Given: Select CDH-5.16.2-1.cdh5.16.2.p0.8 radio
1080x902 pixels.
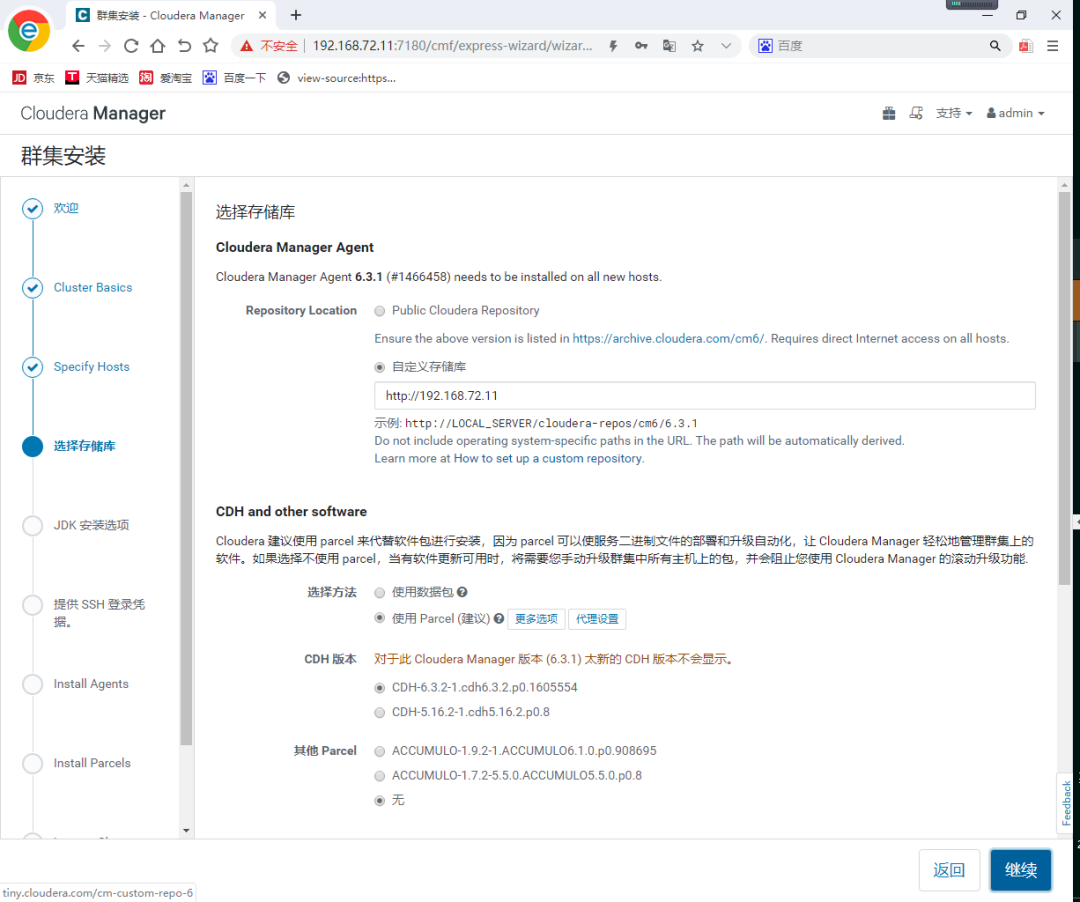Looking at the screenshot, I should [x=380, y=713].
